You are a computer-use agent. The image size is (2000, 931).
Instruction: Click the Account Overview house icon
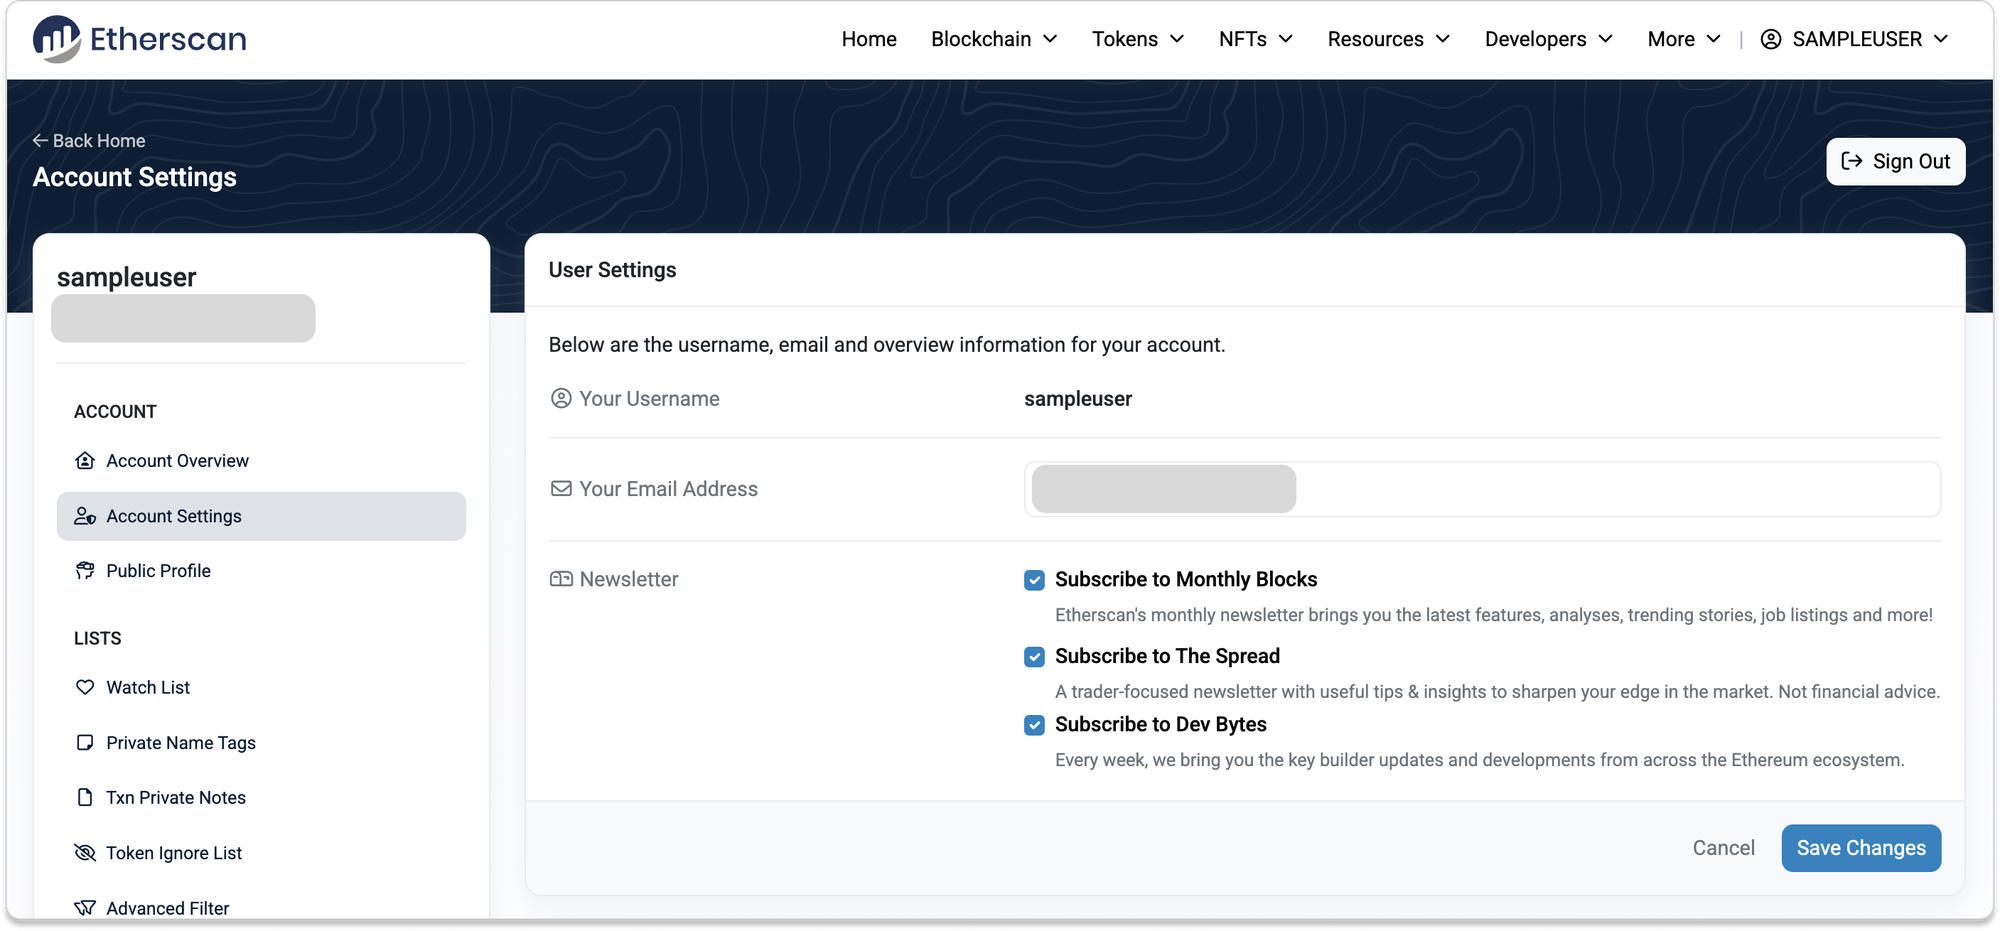pos(85,461)
